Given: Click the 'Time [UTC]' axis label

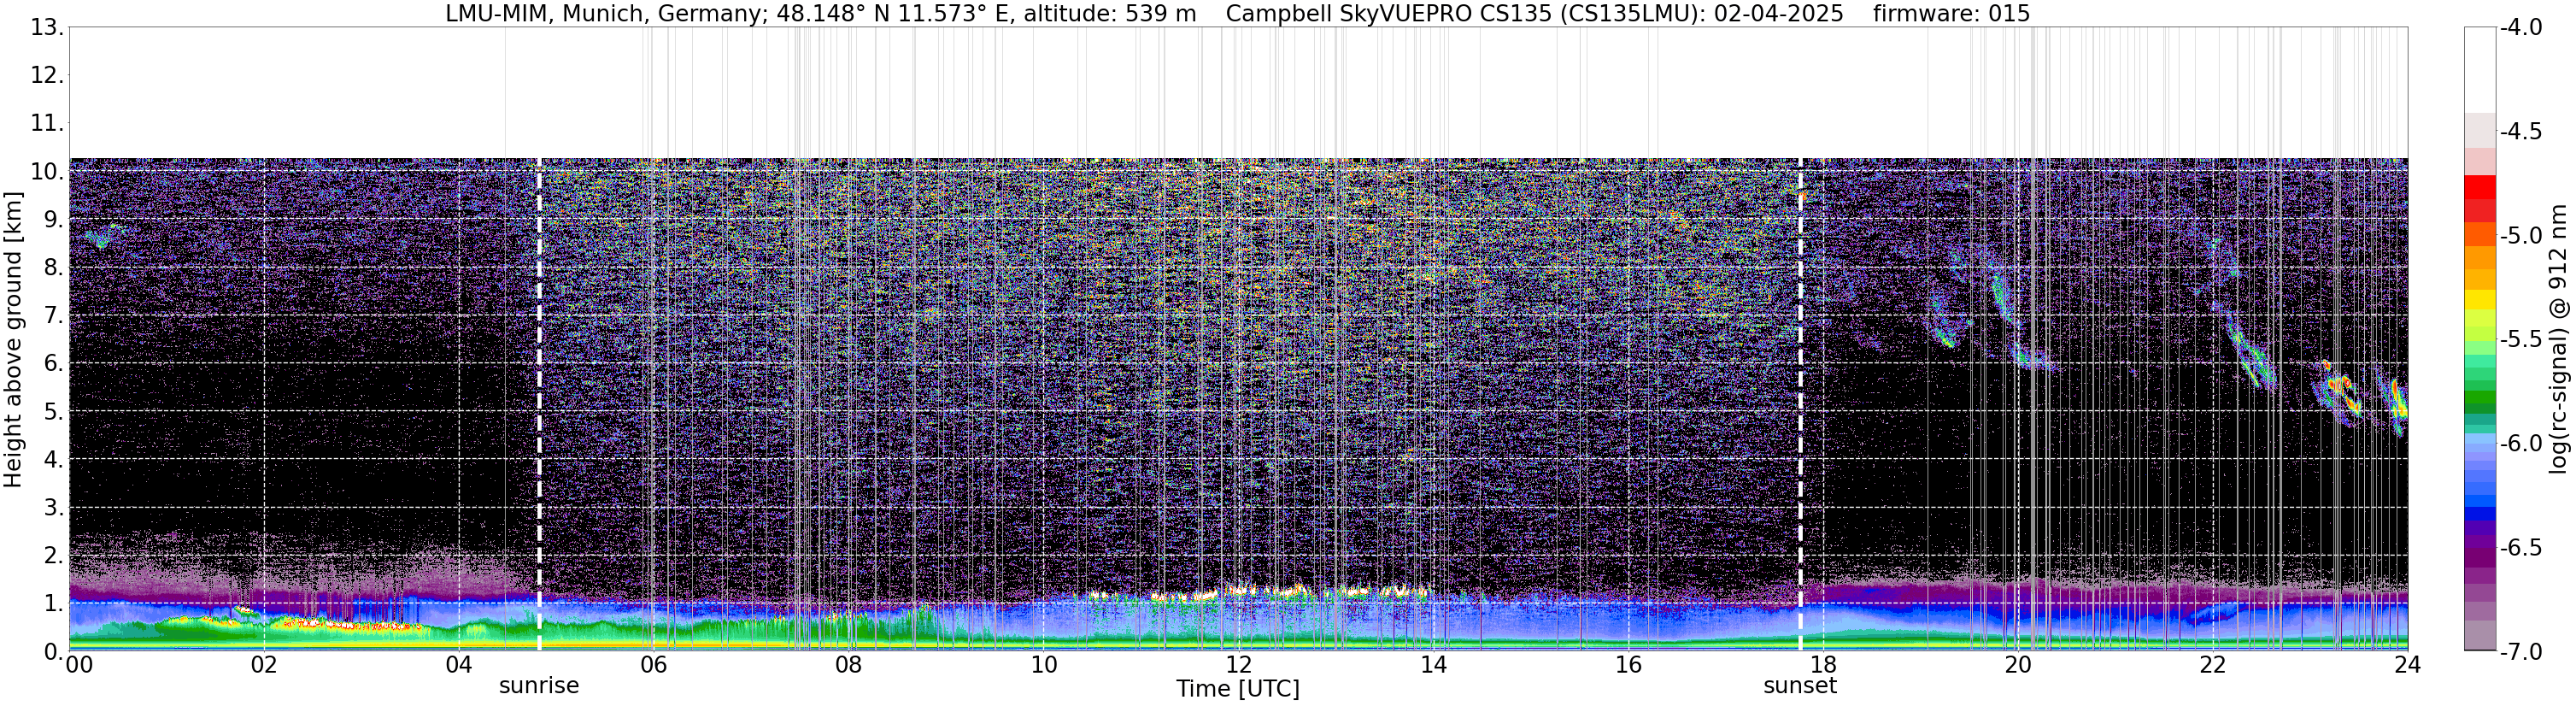Looking at the screenshot, I should (1238, 689).
